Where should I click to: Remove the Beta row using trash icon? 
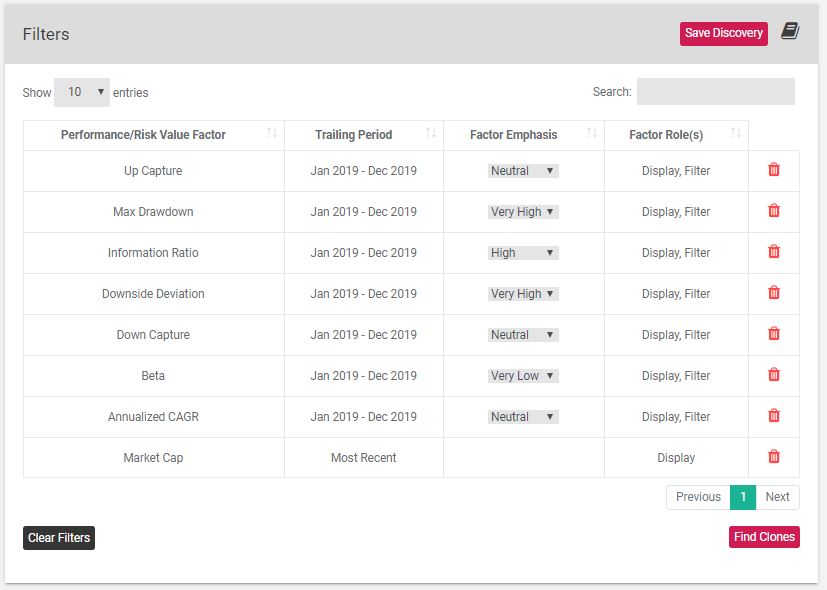click(x=774, y=375)
